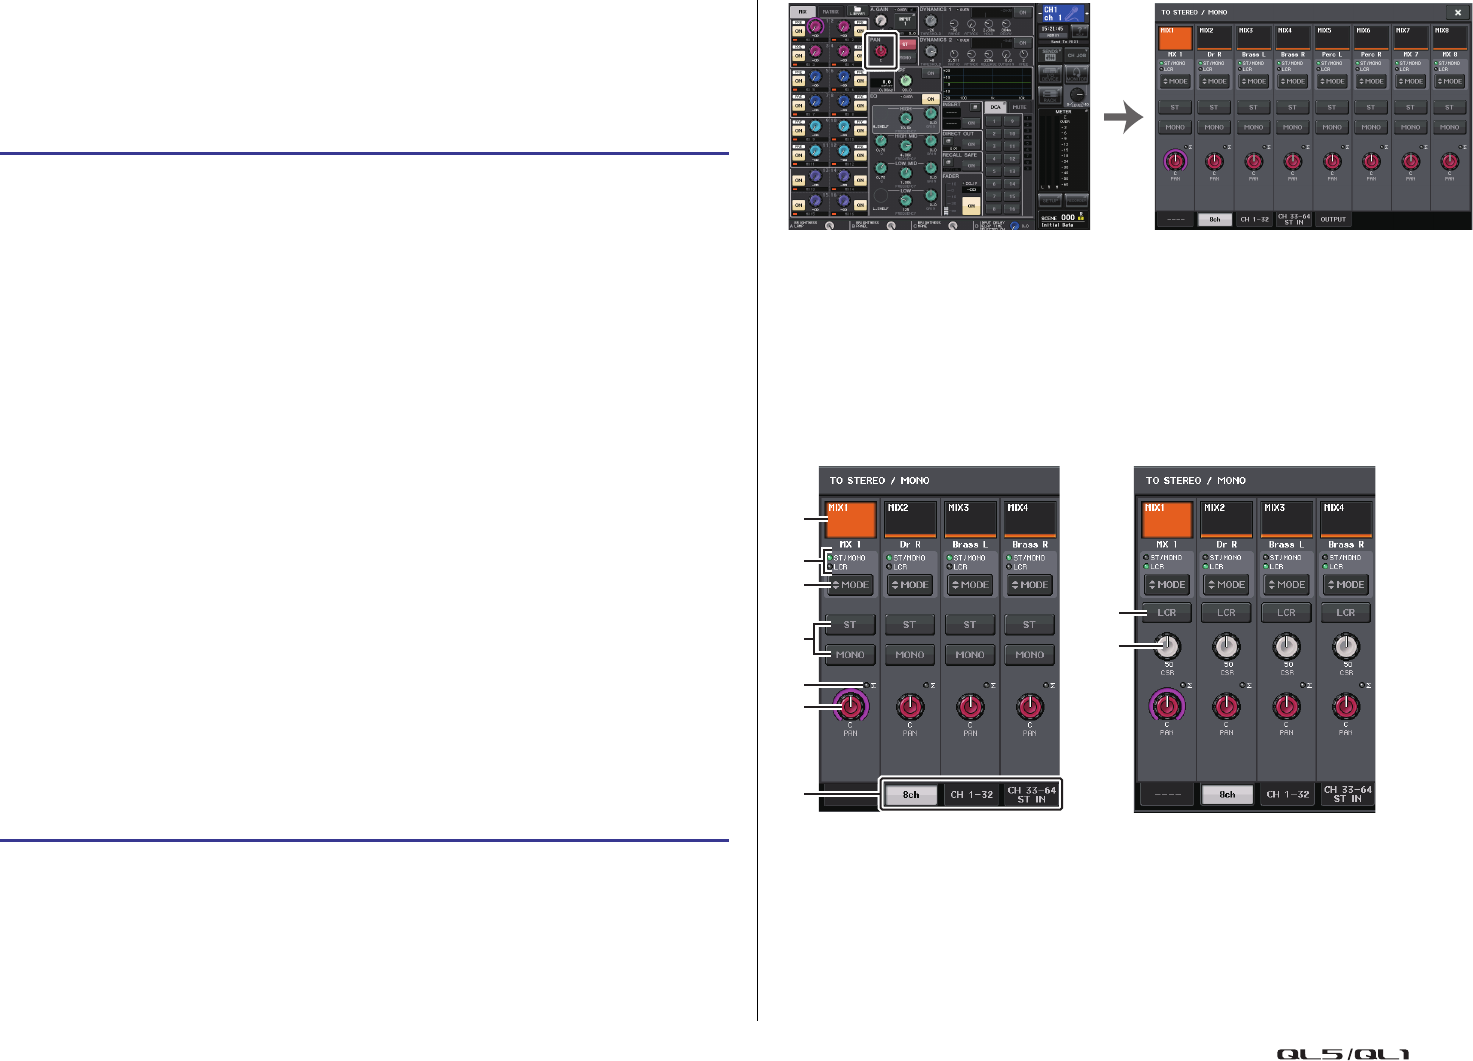
Task: Switch to the DCA tab in overview screen
Action: 995,107
